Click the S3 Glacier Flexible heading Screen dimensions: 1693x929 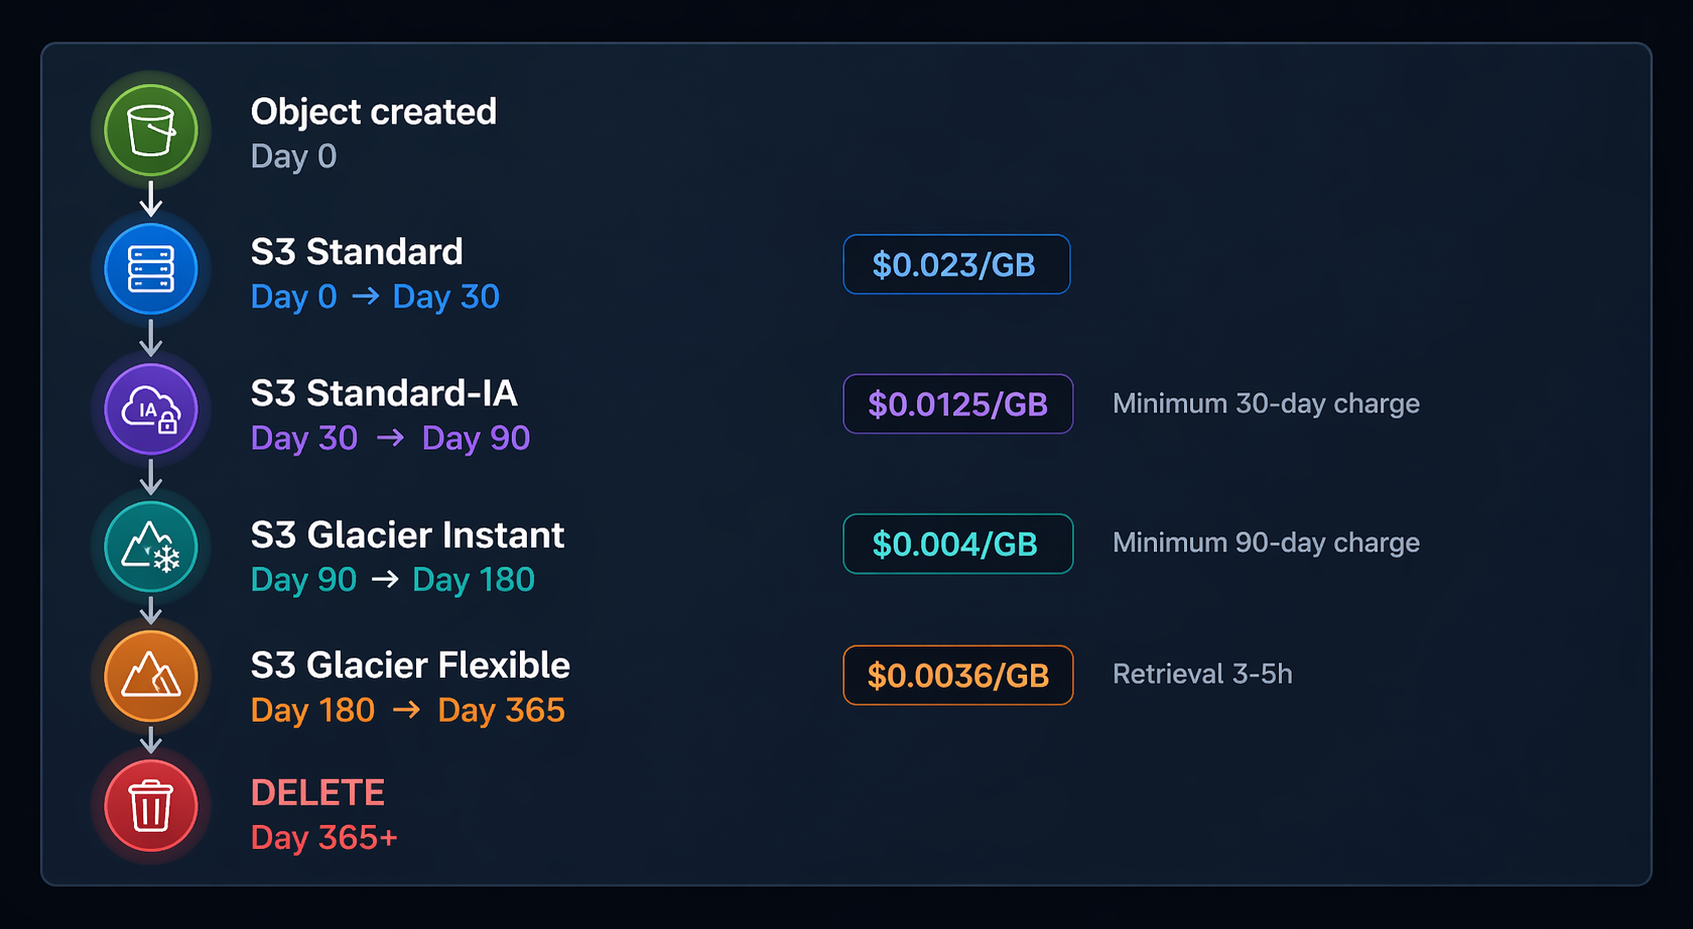click(x=410, y=665)
